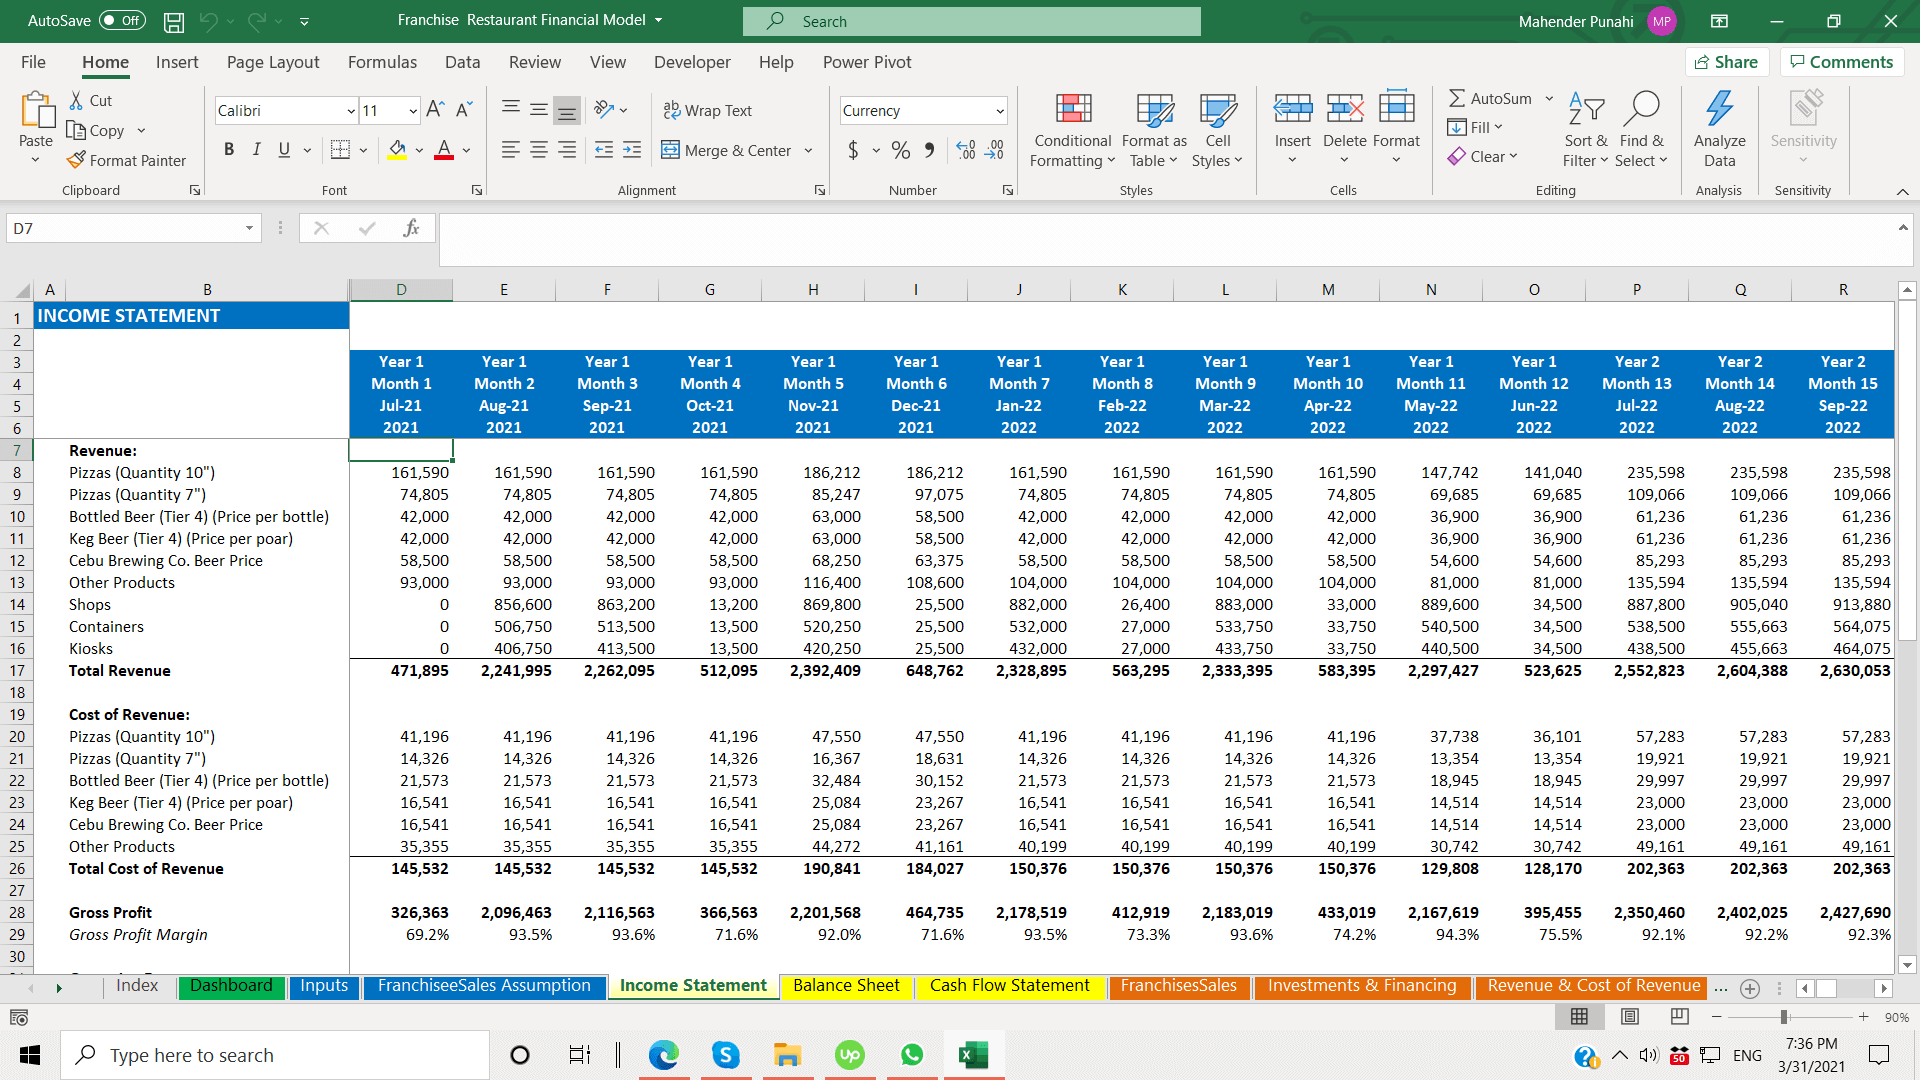Collapse the ribbon with chevron
The image size is (1920, 1080).
1902,191
